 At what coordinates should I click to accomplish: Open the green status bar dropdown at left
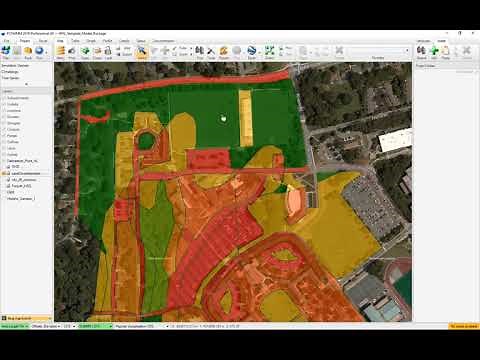pyautogui.click(x=15, y=326)
